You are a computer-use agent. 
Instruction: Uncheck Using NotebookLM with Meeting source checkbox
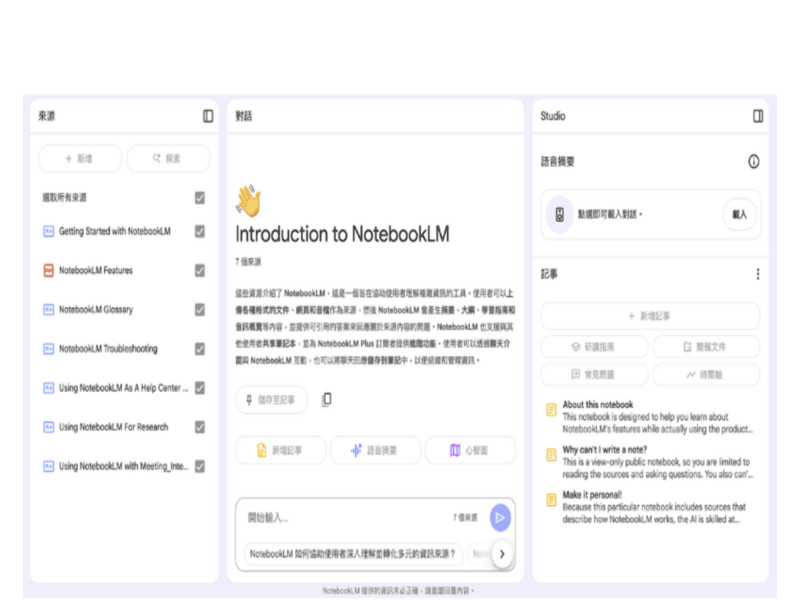click(x=200, y=466)
